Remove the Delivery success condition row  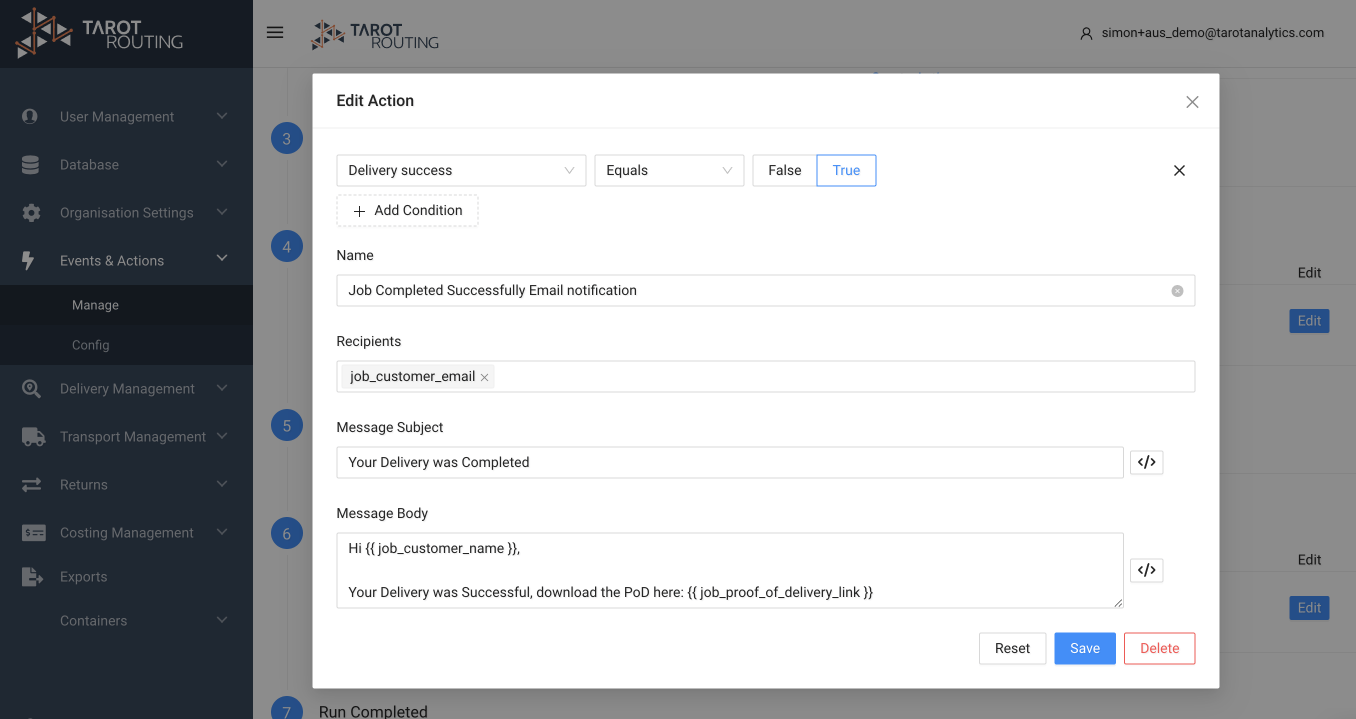pos(1179,171)
